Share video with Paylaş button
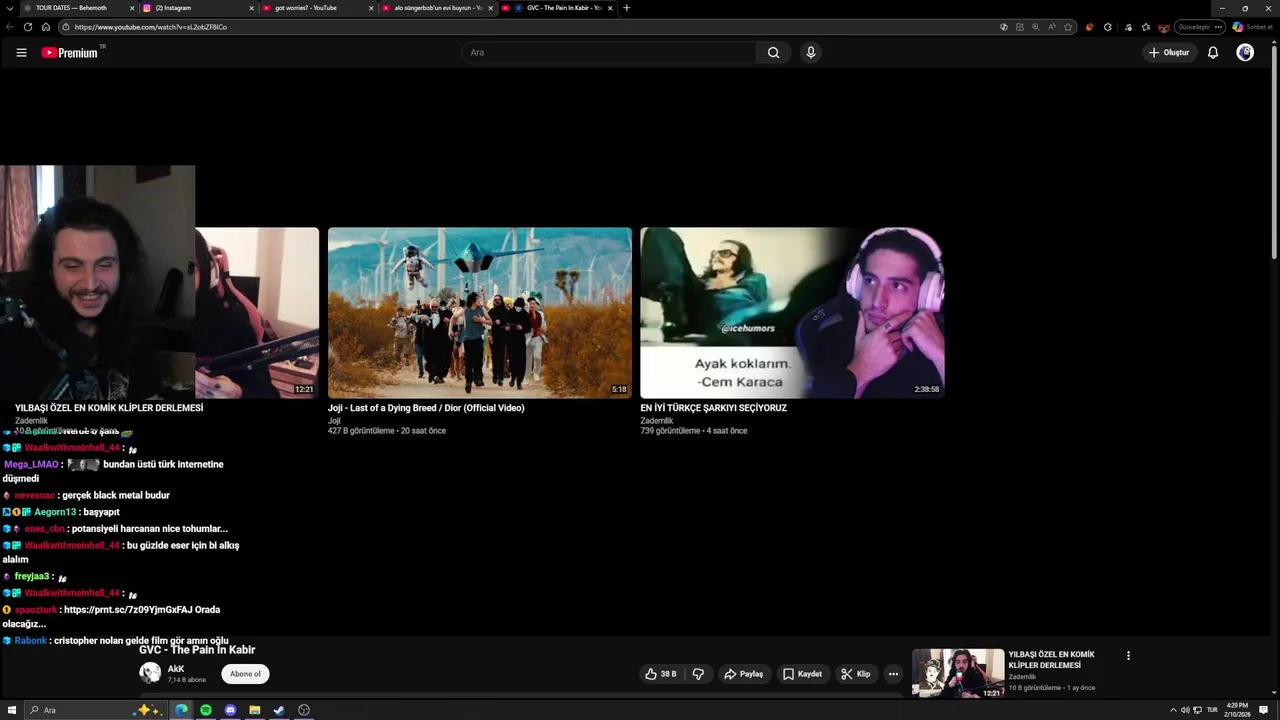Image resolution: width=1280 pixels, height=720 pixels. tap(743, 674)
